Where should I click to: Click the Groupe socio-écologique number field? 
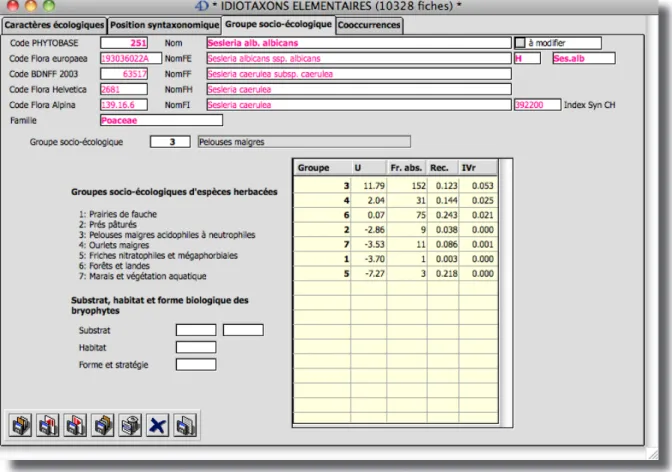click(170, 142)
